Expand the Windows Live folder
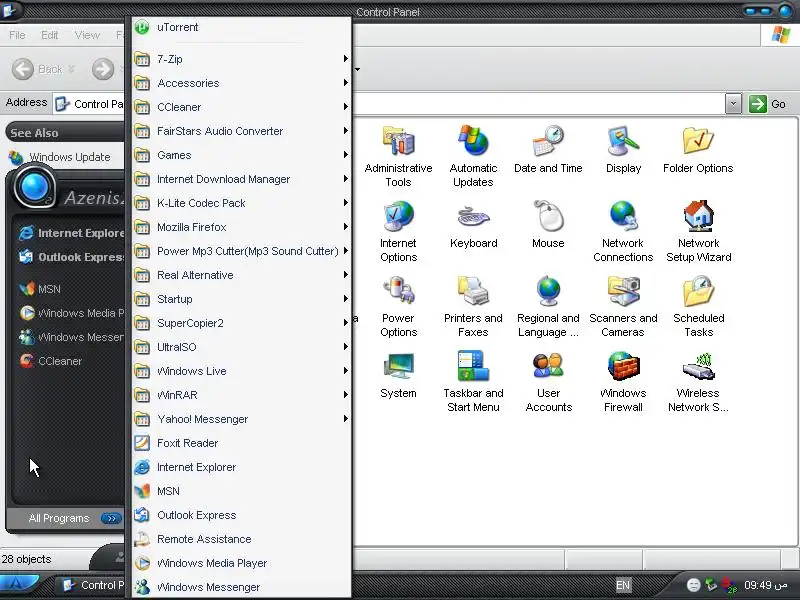Image resolution: width=800 pixels, height=600 pixels. pyautogui.click(x=242, y=370)
